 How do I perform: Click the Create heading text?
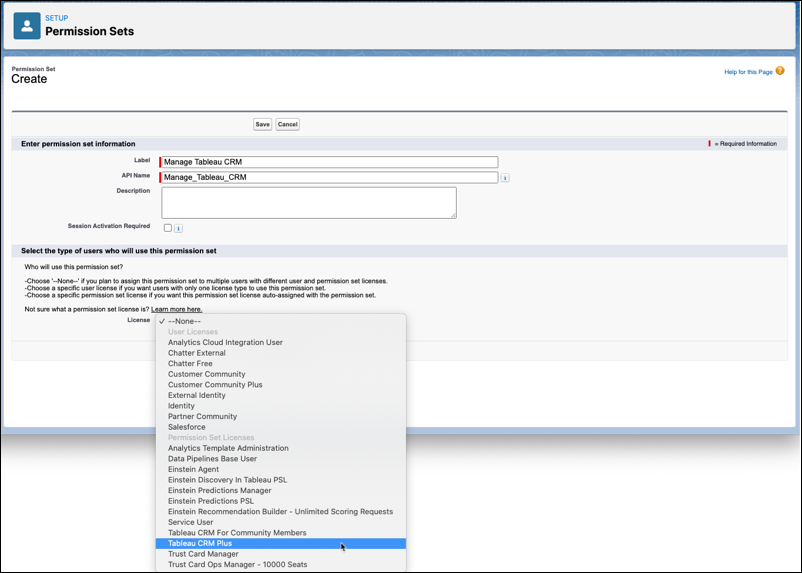pyautogui.click(x=29, y=79)
